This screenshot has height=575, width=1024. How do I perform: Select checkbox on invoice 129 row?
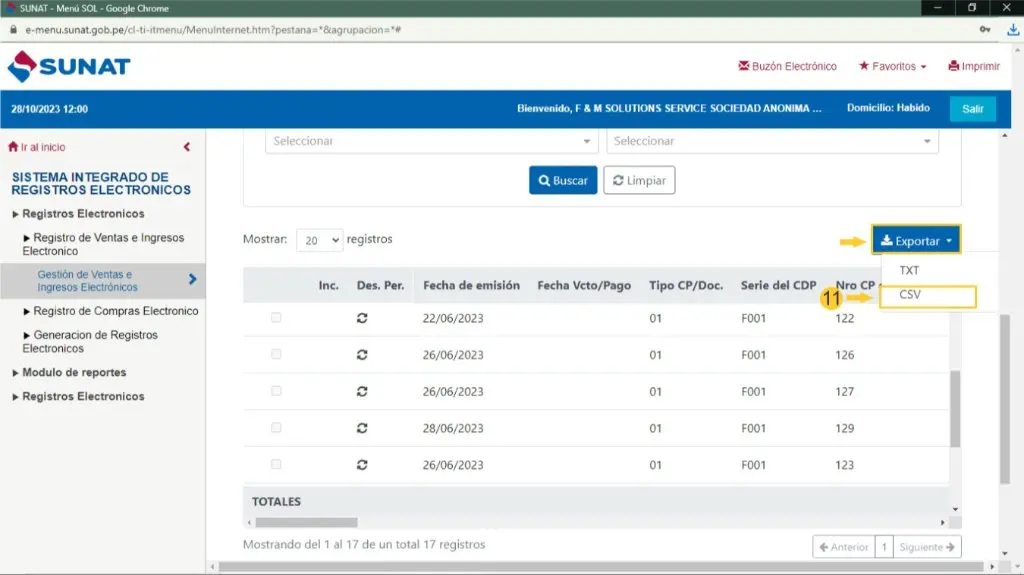click(x=276, y=428)
